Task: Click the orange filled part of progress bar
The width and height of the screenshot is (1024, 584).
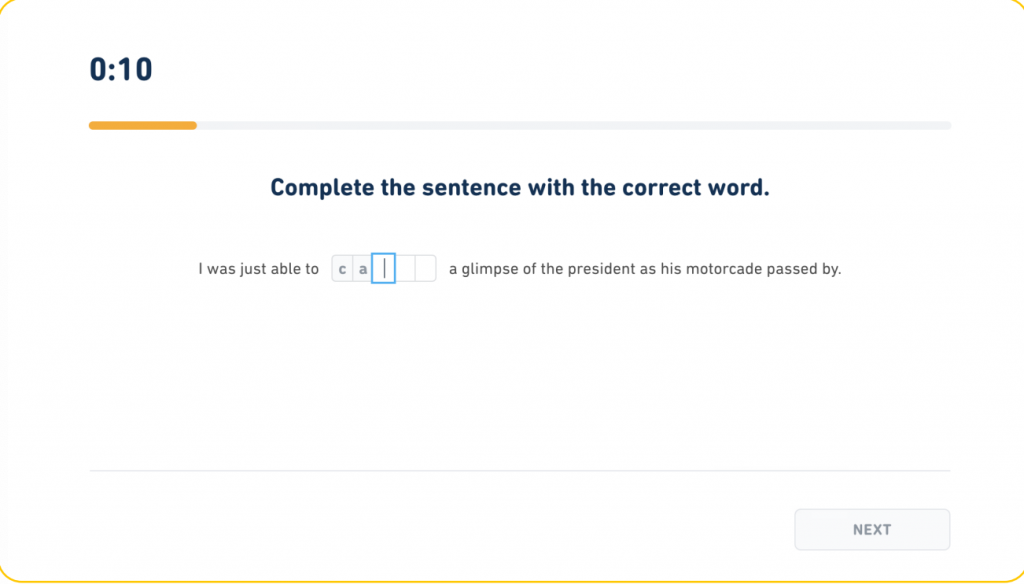Action: coord(142,126)
